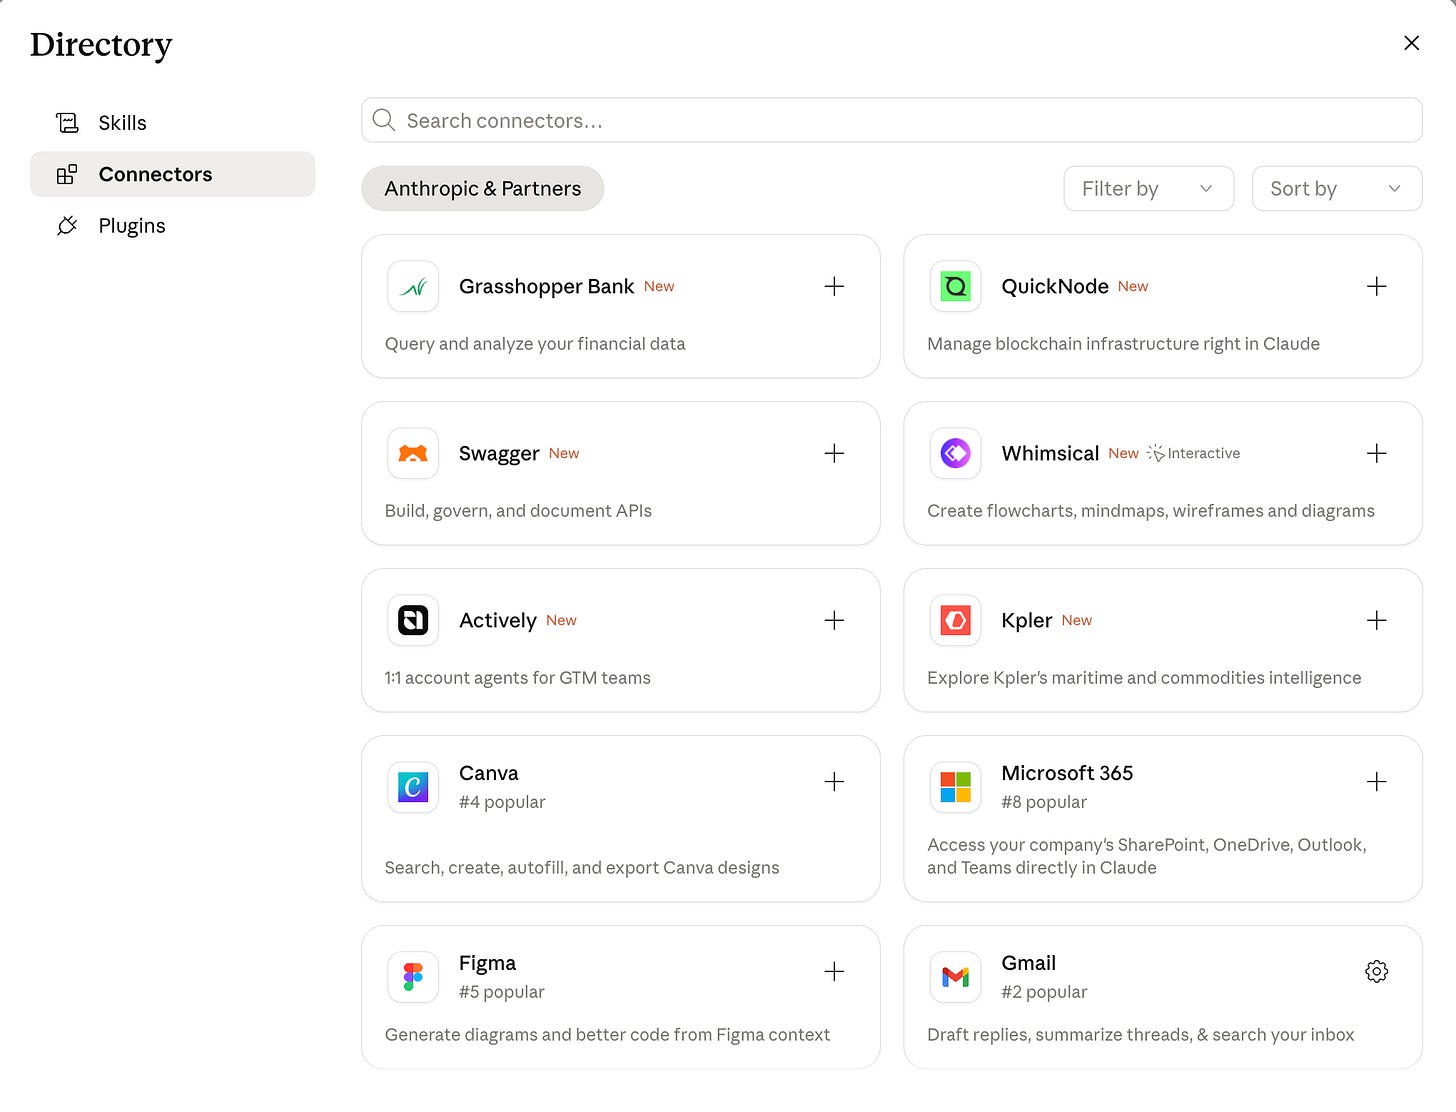Click Microsoft 365 SharePoint, OneDrive description

[x=1147, y=857]
